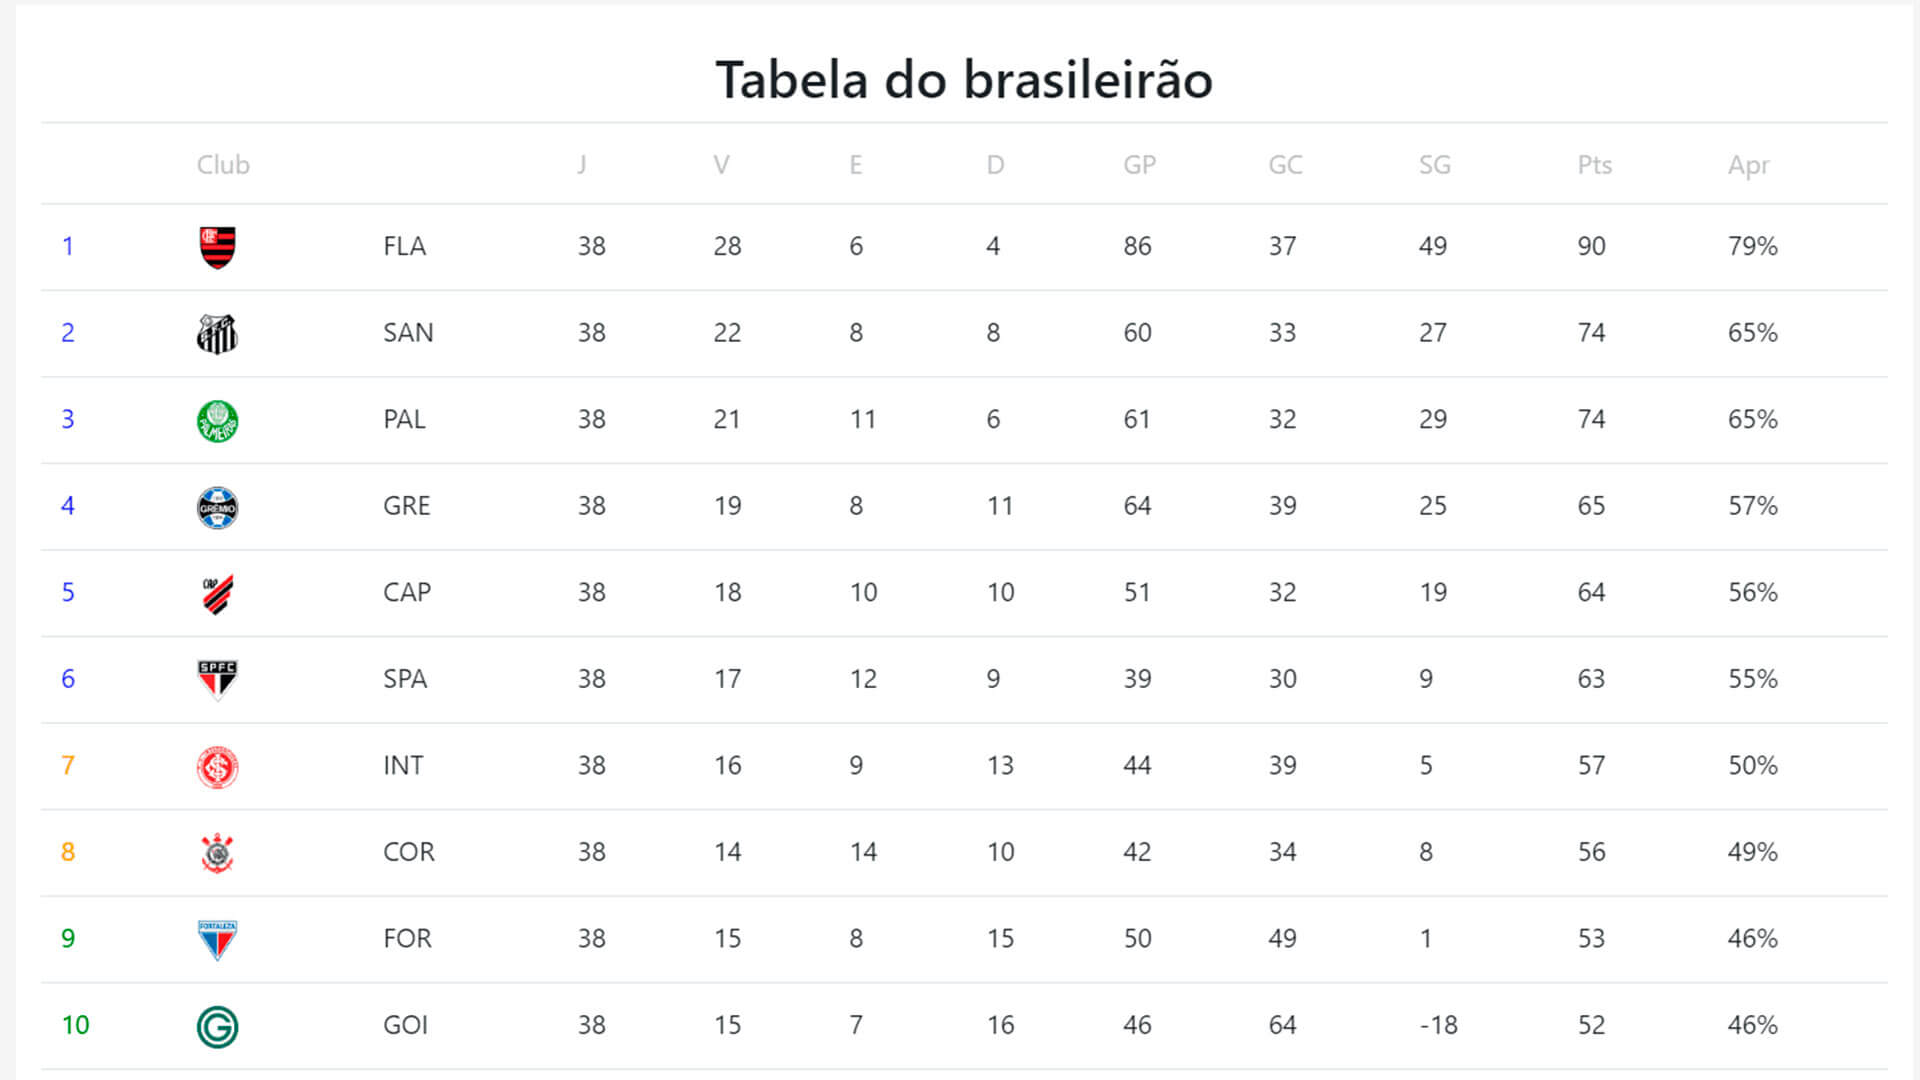Click position number 10 in green
Viewport: 1920px width, 1080px height.
point(75,1025)
